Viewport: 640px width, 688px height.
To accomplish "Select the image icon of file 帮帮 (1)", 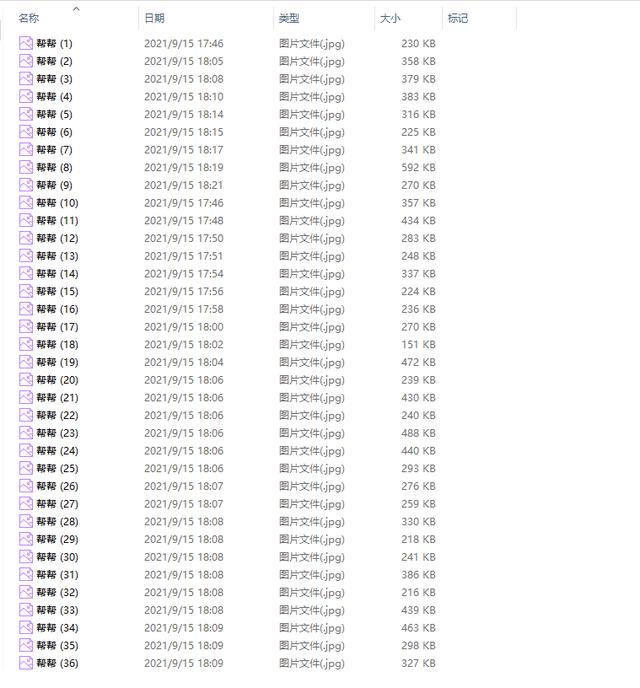I will (x=26, y=43).
